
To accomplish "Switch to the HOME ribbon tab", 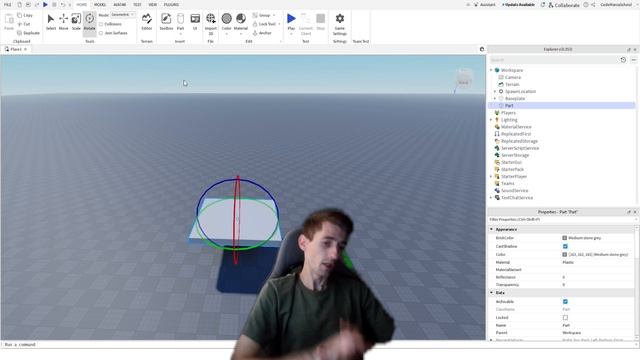I will [82, 4].
